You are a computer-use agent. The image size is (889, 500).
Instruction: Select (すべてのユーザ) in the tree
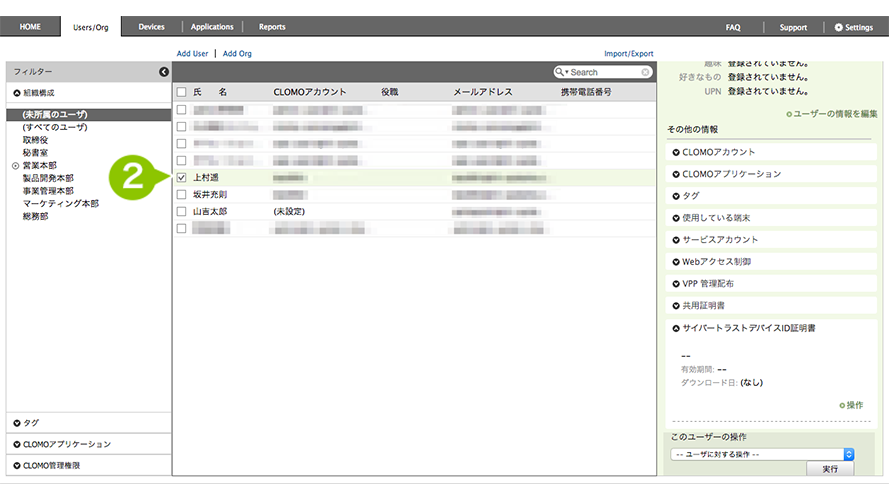55,127
